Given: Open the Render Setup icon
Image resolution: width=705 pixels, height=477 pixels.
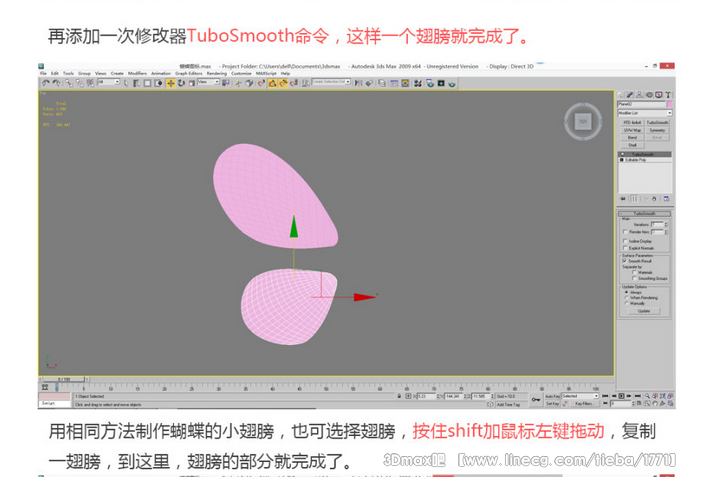Looking at the screenshot, I should [x=430, y=83].
